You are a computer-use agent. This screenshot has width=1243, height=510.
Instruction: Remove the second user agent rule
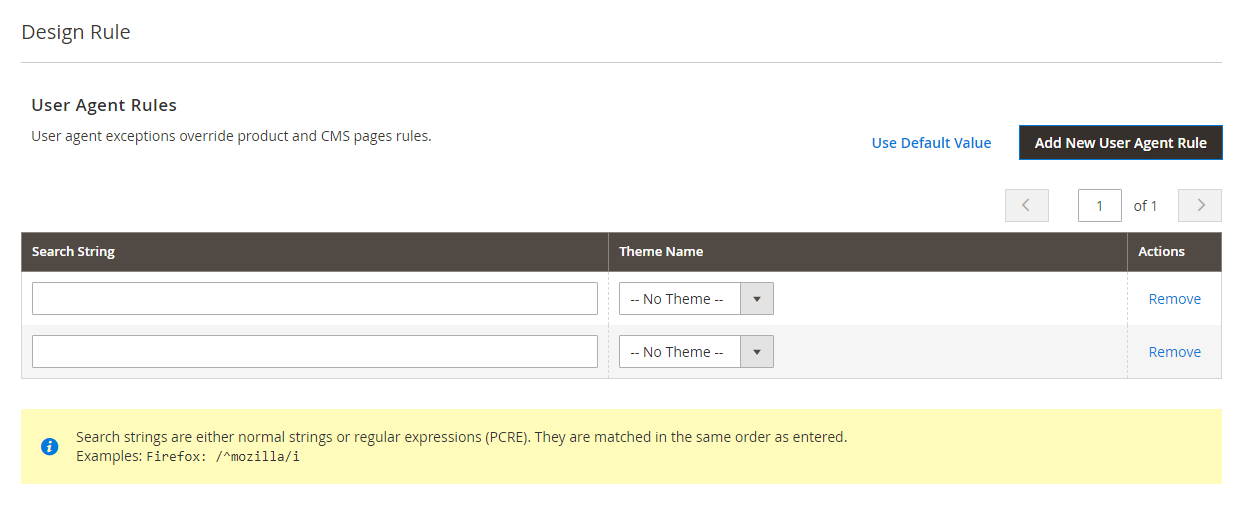[x=1174, y=352]
